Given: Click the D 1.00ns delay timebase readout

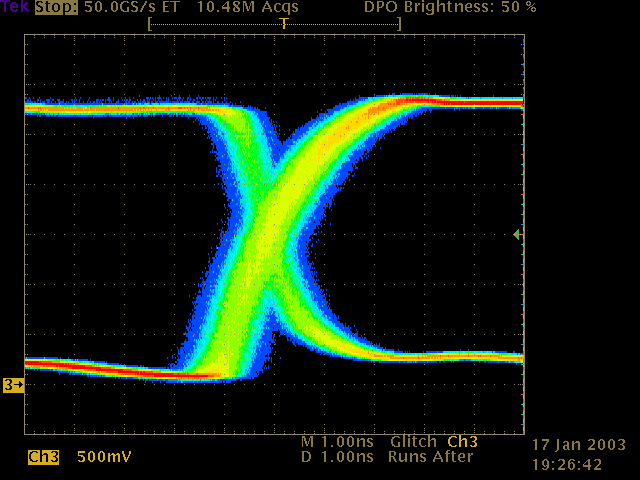Looking at the screenshot, I should click(x=337, y=457).
